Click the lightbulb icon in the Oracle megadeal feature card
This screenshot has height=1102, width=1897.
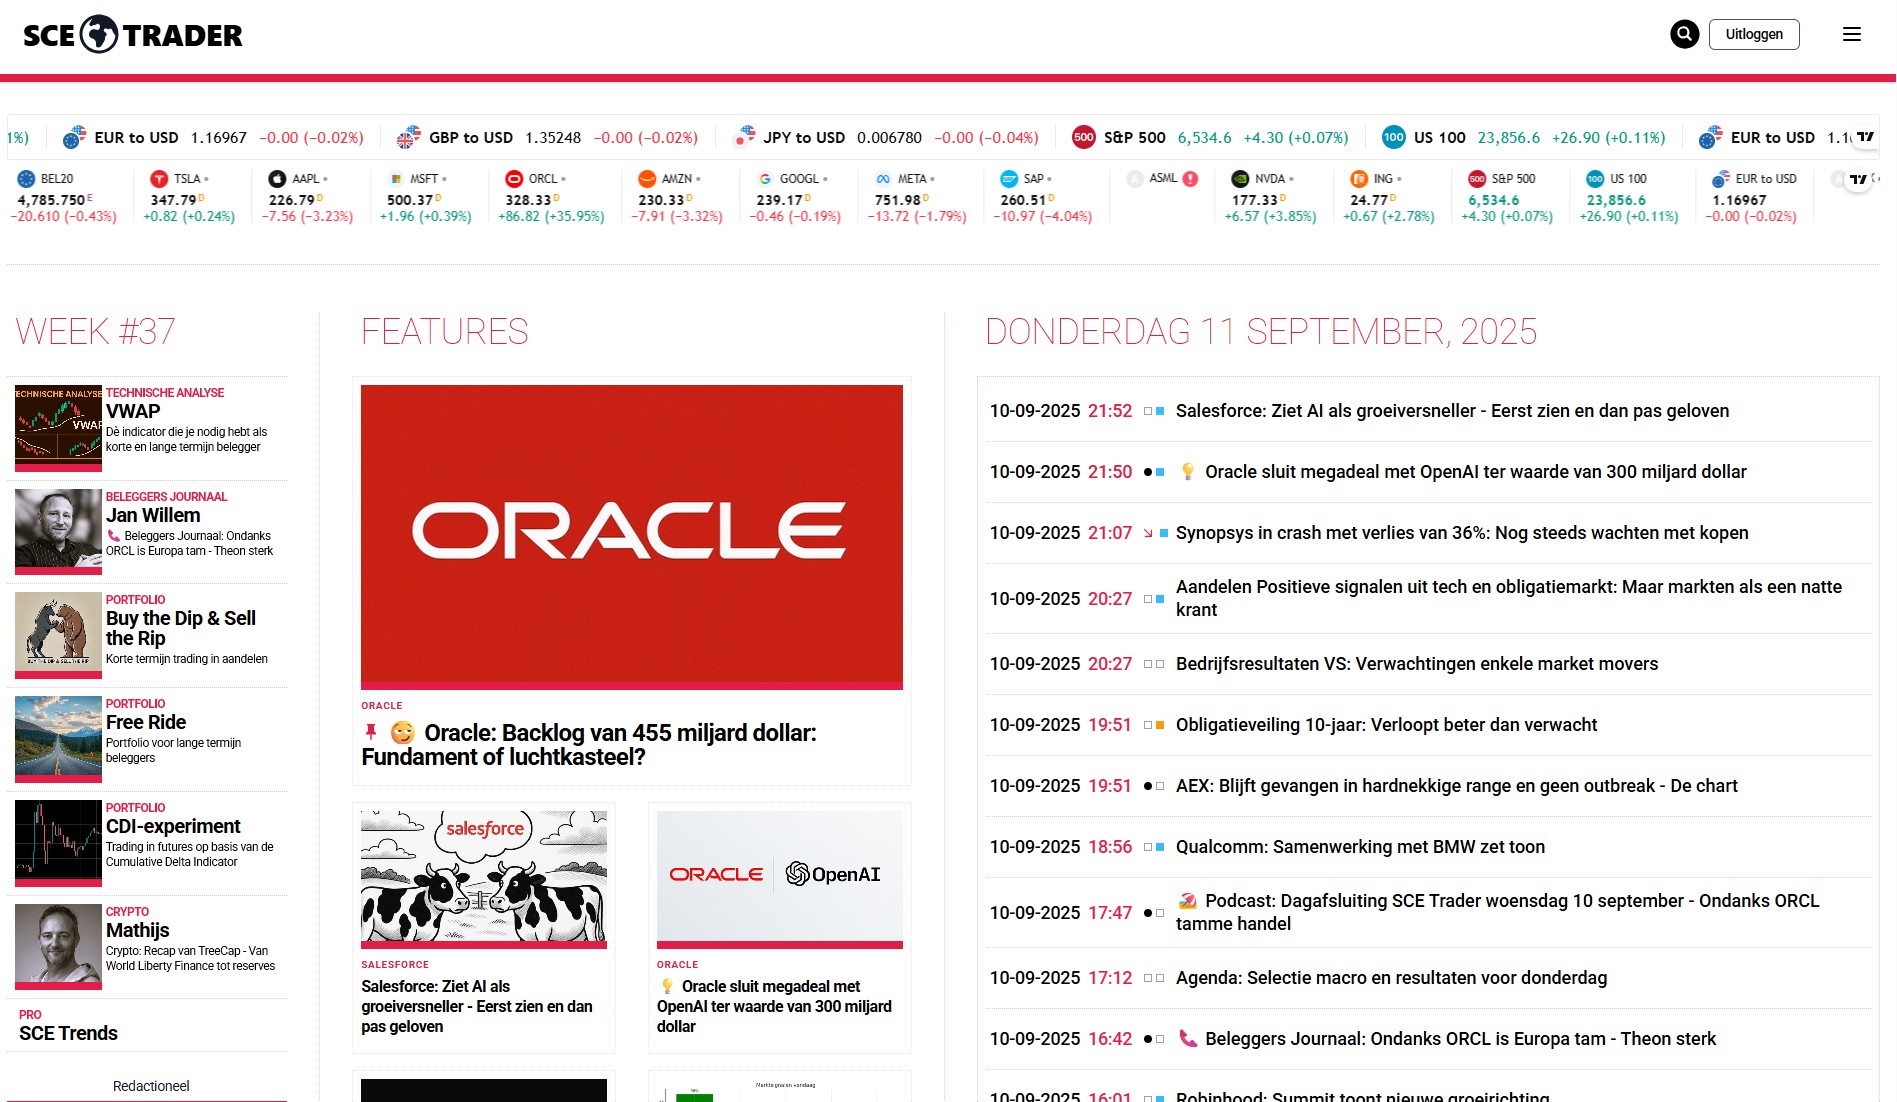tap(667, 986)
